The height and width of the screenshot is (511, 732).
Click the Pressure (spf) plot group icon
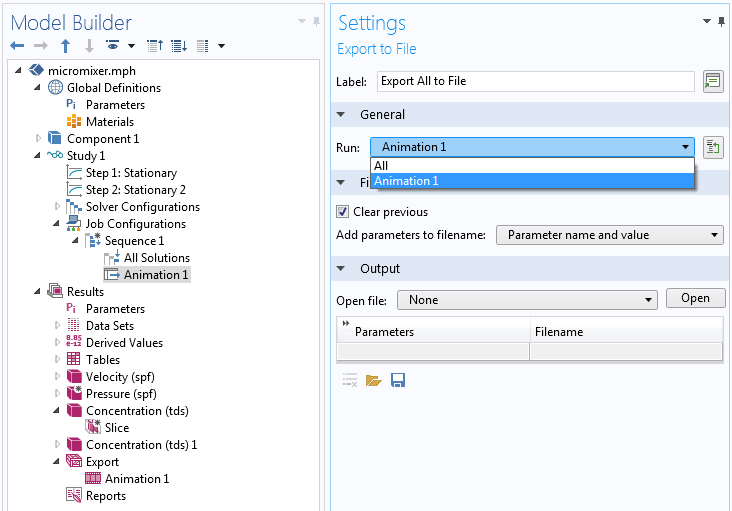74,393
